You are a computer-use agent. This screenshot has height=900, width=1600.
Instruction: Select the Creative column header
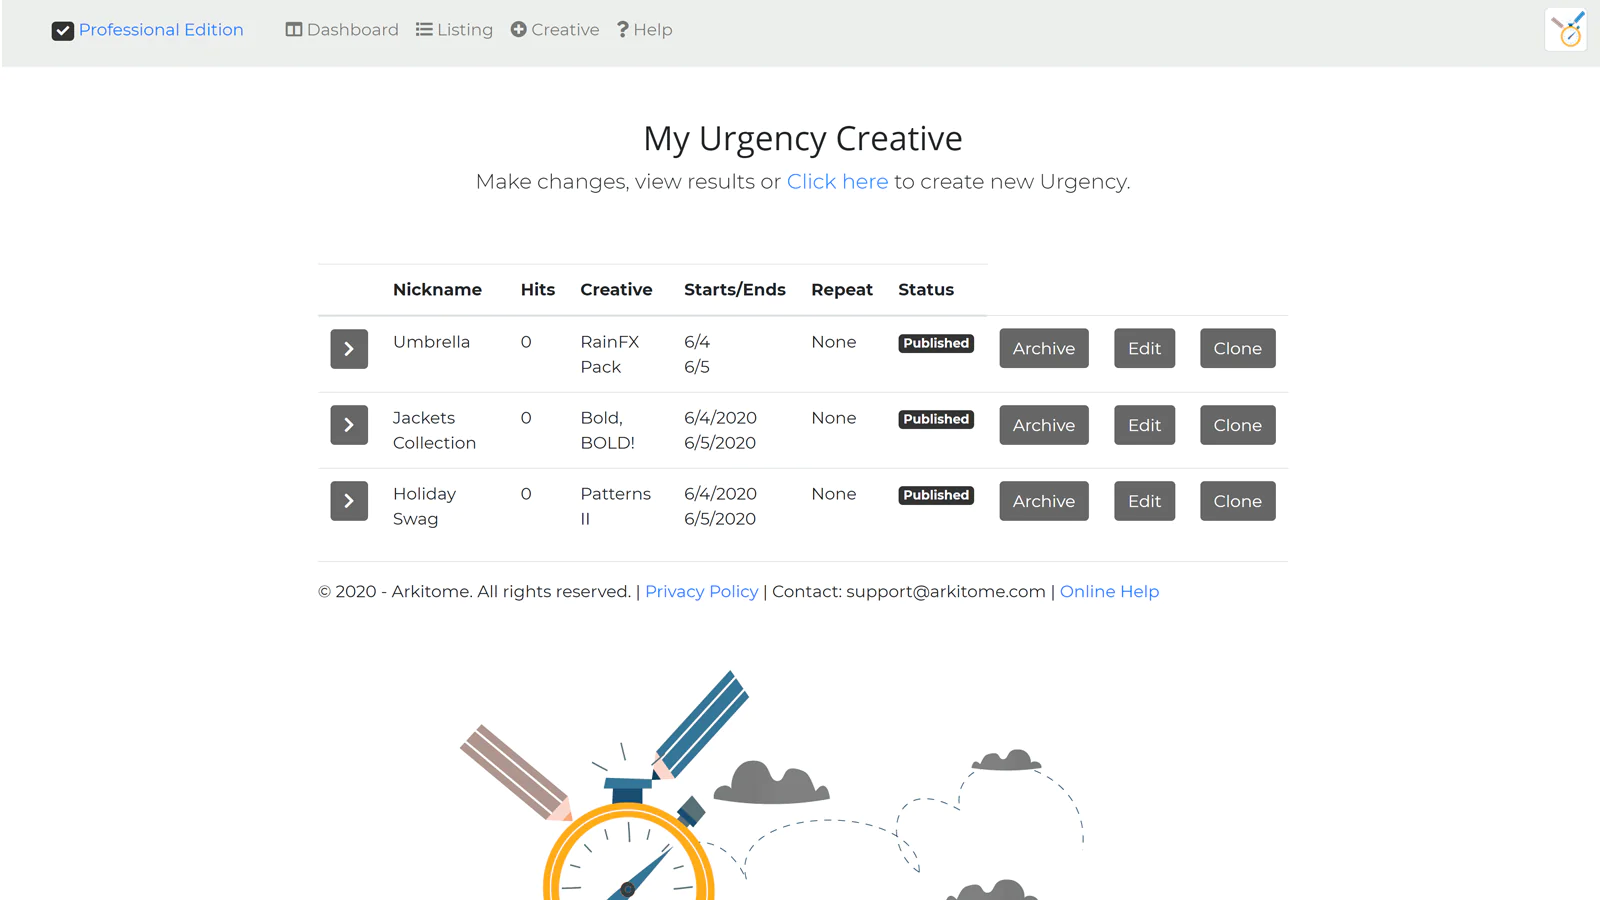[x=616, y=290]
